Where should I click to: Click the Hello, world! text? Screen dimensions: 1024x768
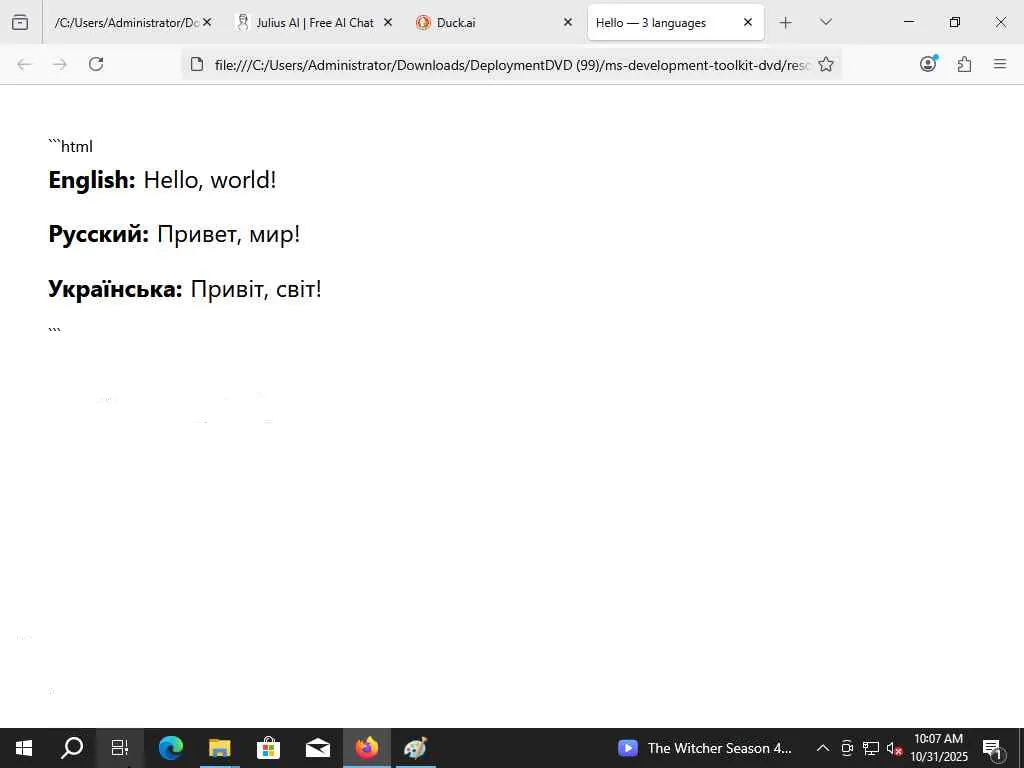(x=210, y=180)
